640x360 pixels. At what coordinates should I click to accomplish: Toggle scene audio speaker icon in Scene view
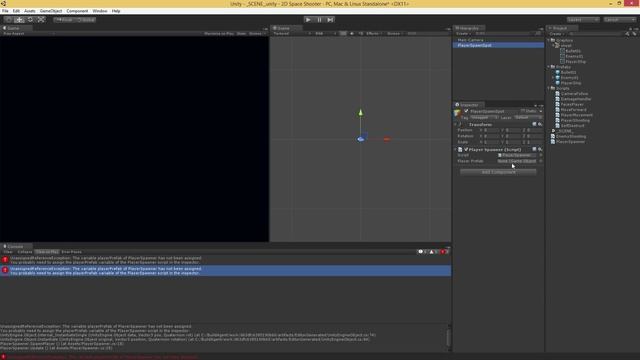[x=360, y=33]
